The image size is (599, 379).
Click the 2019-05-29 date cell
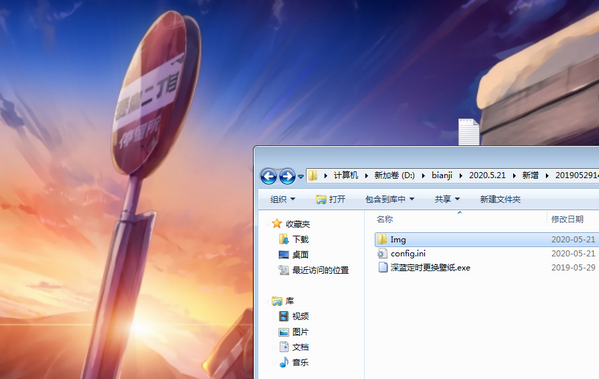point(573,267)
